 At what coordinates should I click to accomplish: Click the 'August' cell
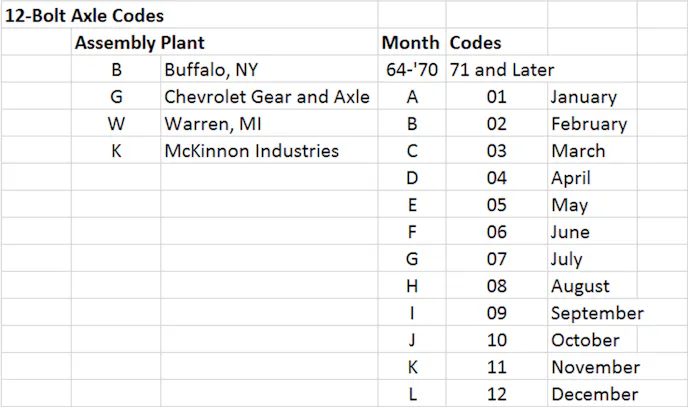point(580,286)
